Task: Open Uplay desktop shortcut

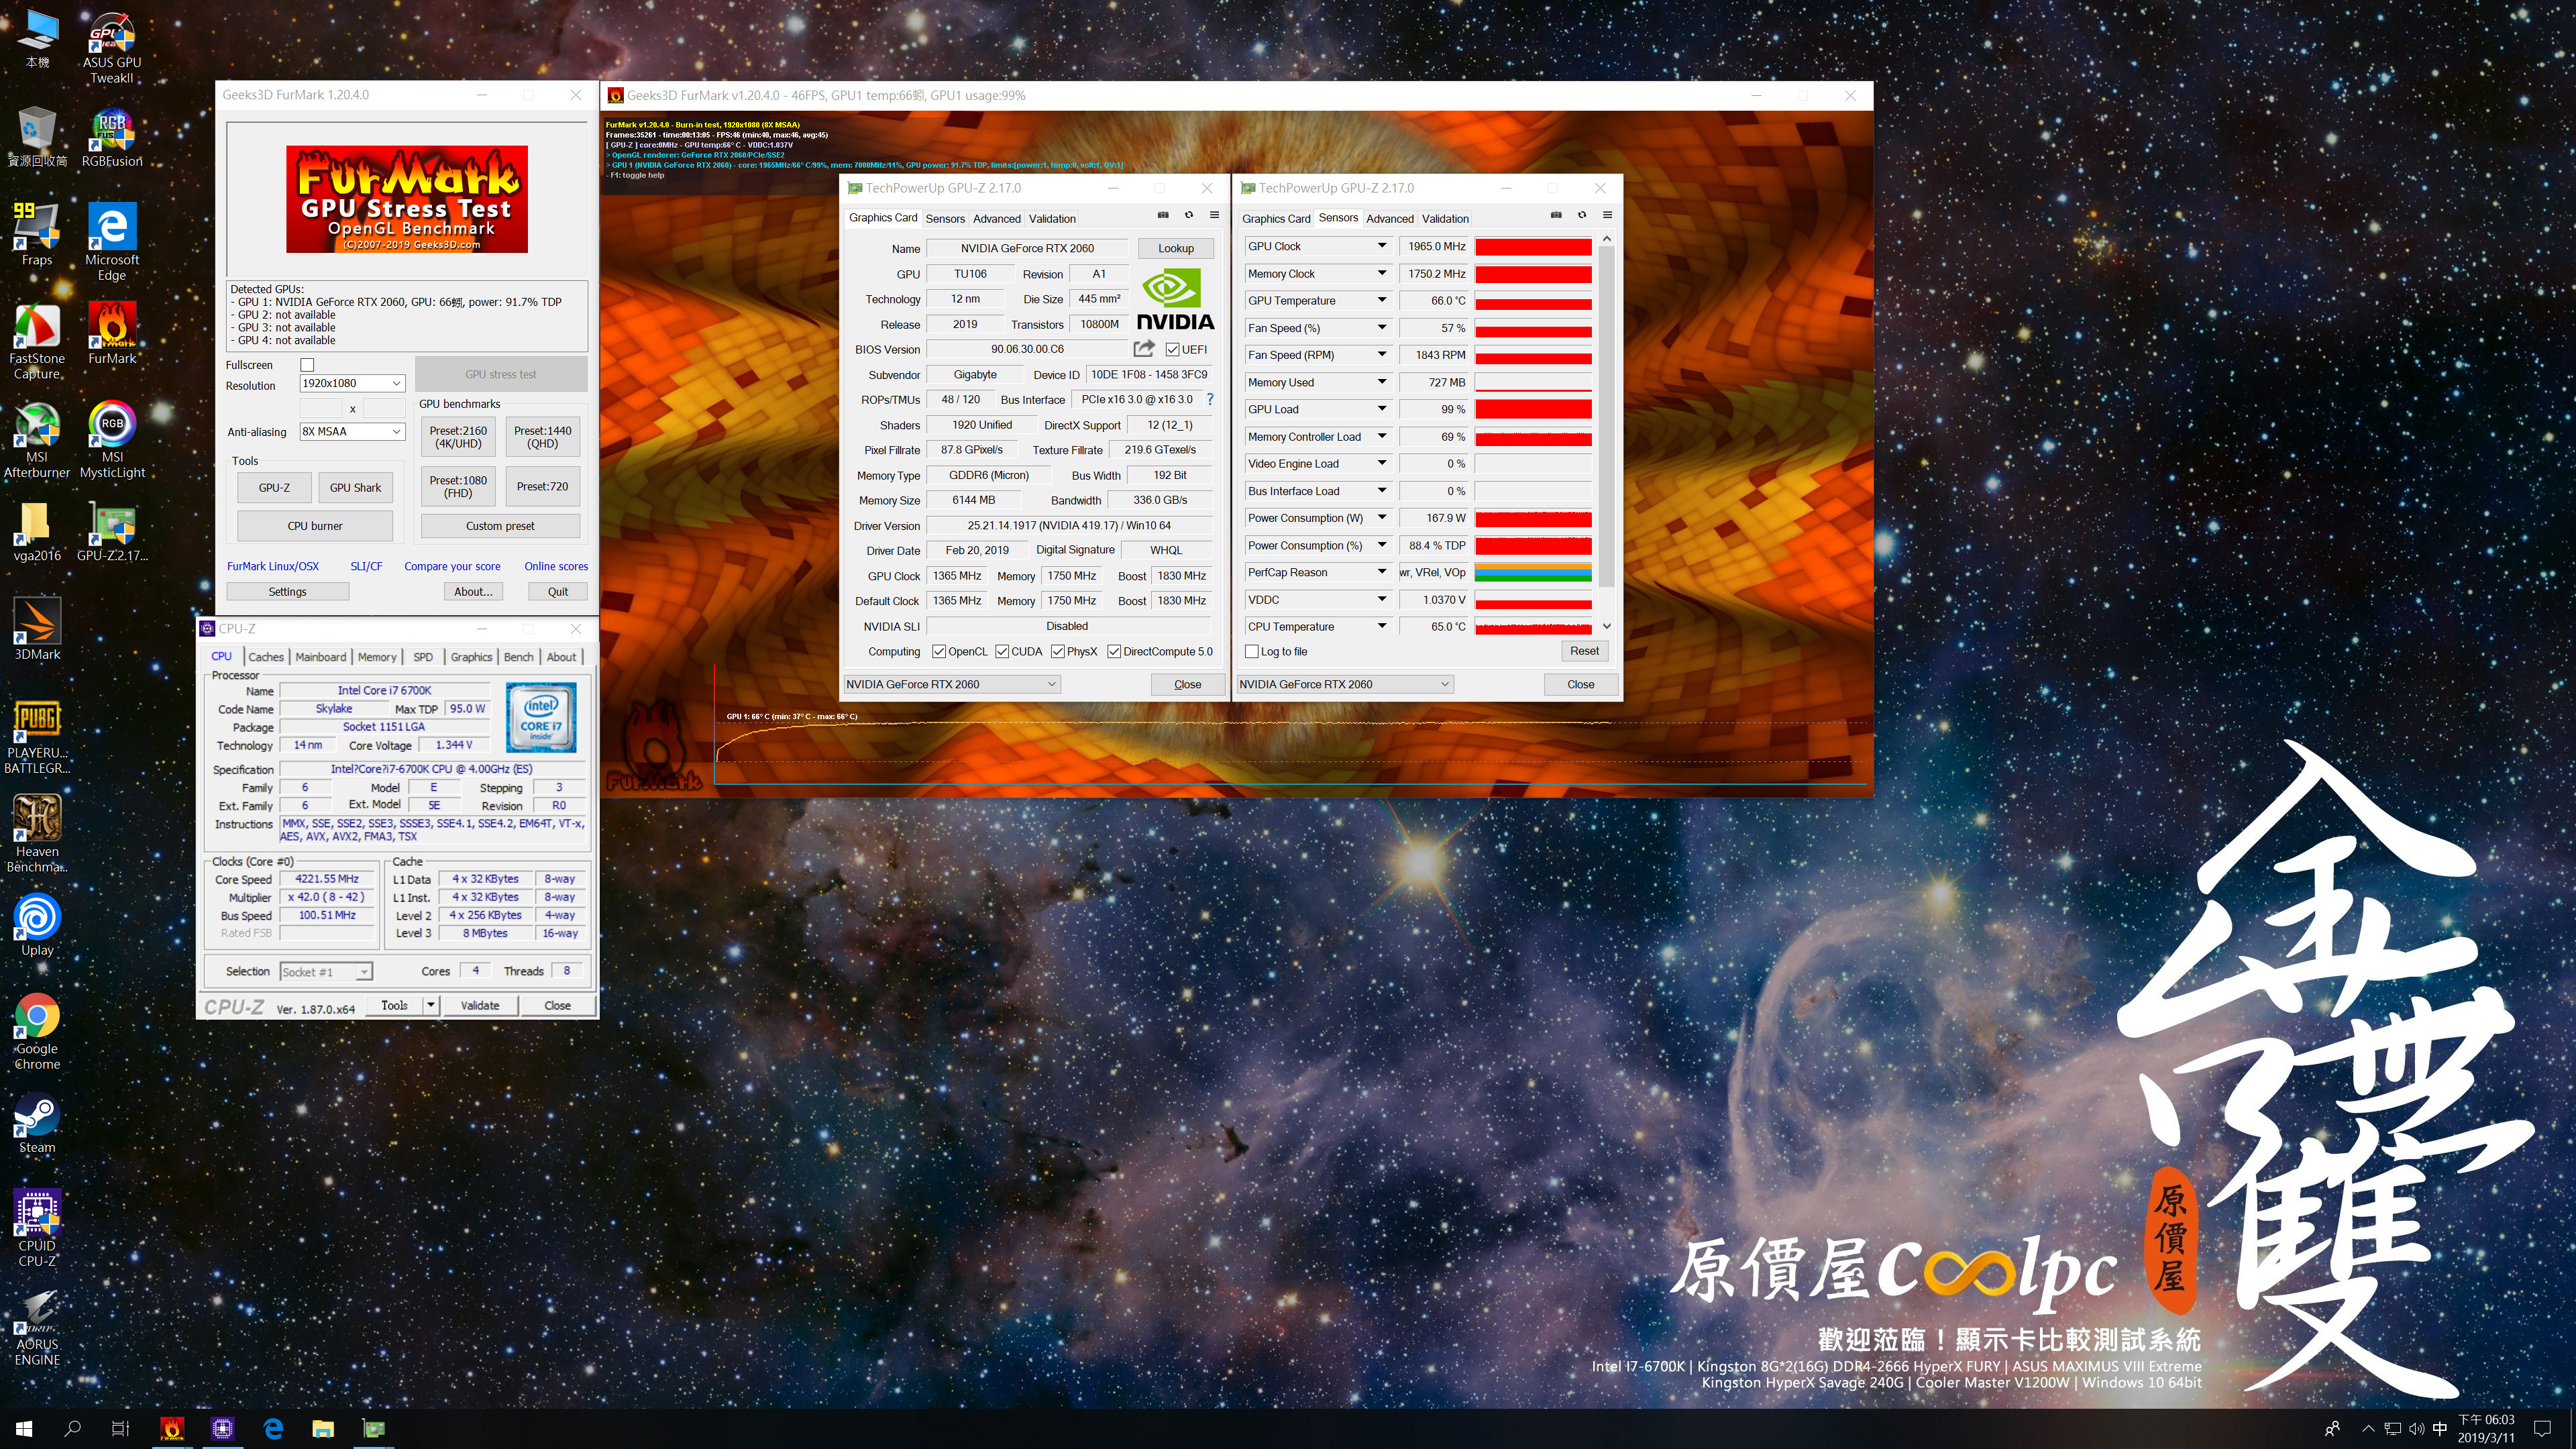Action: 37,926
